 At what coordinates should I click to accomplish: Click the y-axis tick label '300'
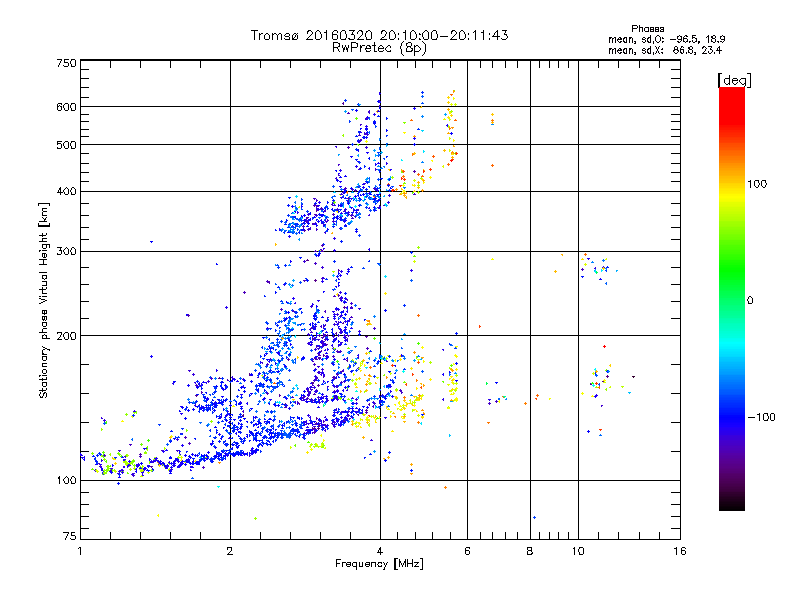(x=66, y=251)
